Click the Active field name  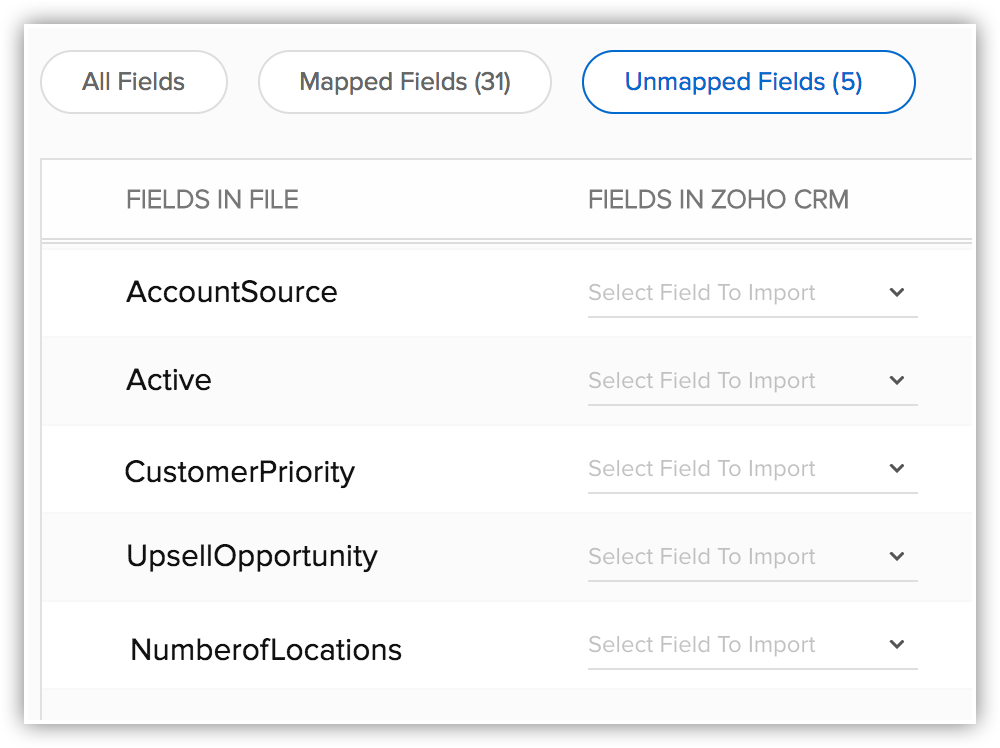coord(169,380)
